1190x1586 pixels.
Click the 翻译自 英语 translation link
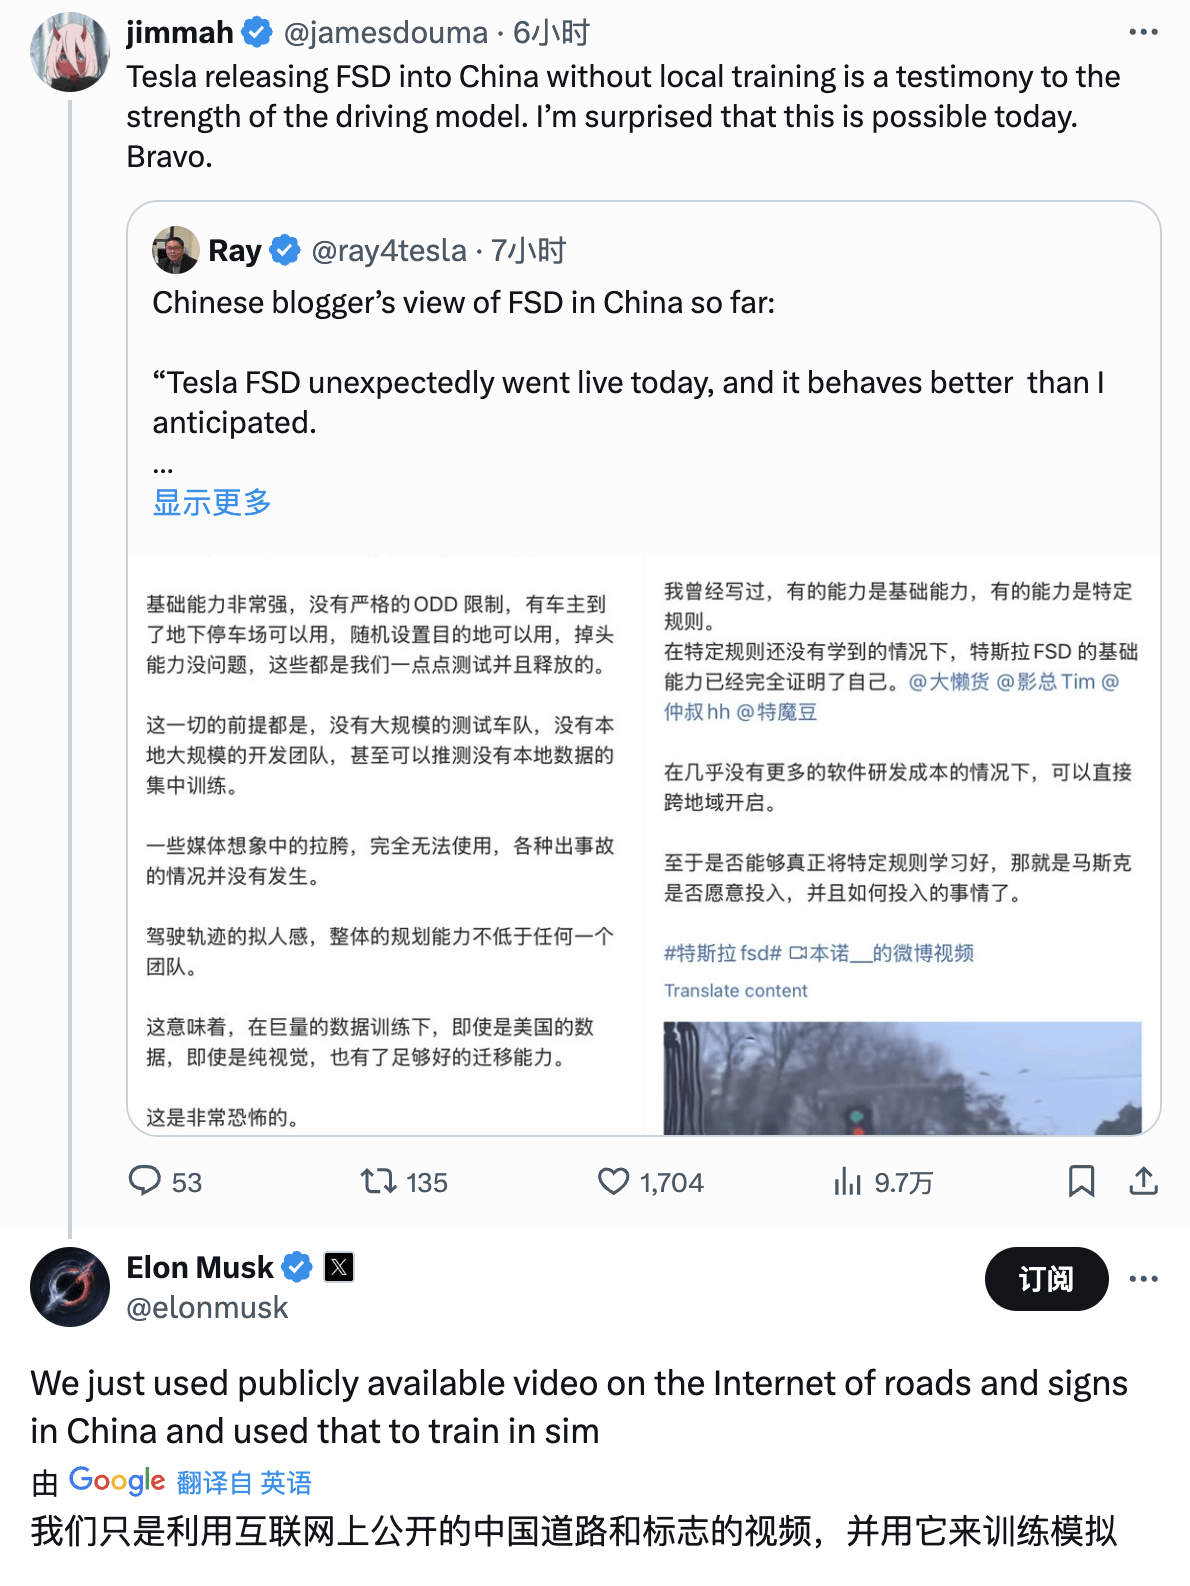[244, 1482]
